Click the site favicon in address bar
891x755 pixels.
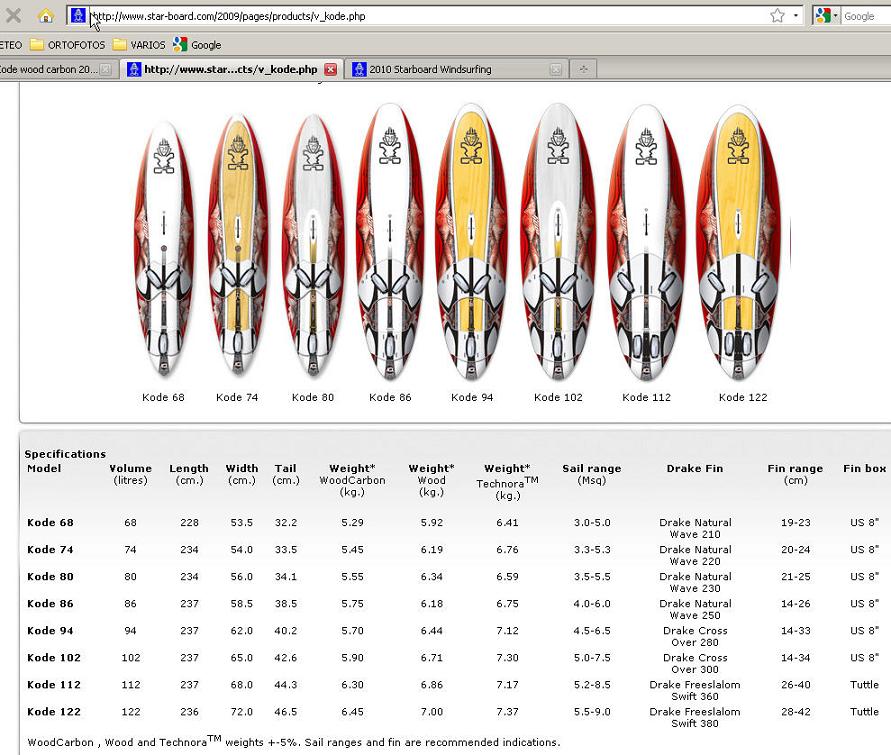78,16
